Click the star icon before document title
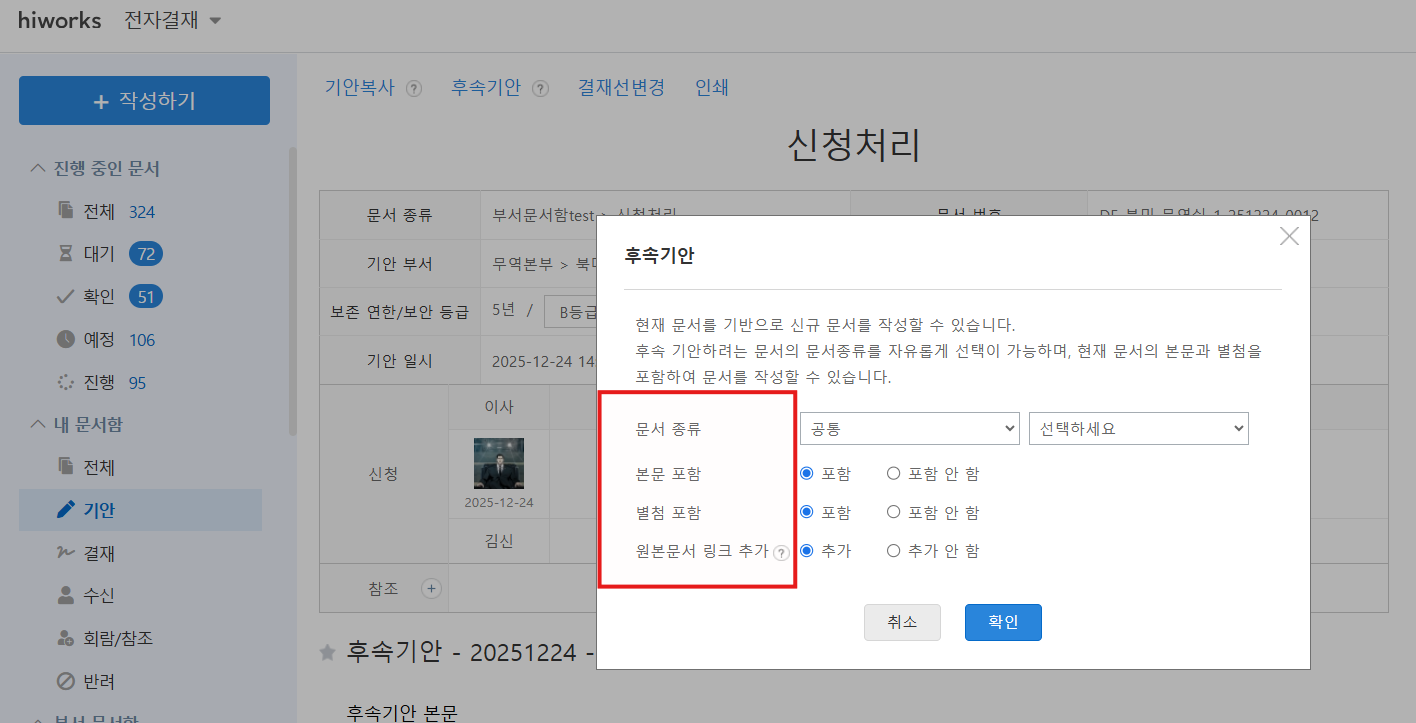This screenshot has height=723, width=1416. [x=327, y=652]
